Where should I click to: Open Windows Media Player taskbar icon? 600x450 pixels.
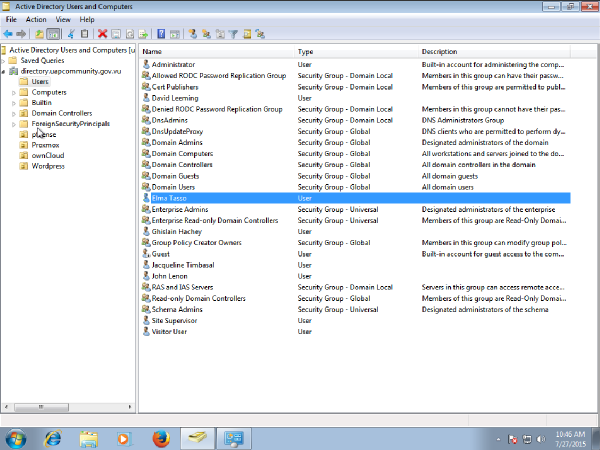[x=124, y=439]
